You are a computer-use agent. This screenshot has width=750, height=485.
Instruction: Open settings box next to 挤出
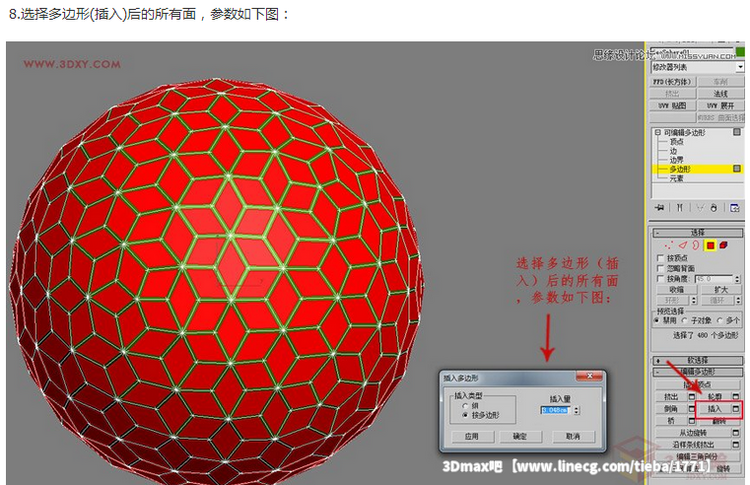692,397
